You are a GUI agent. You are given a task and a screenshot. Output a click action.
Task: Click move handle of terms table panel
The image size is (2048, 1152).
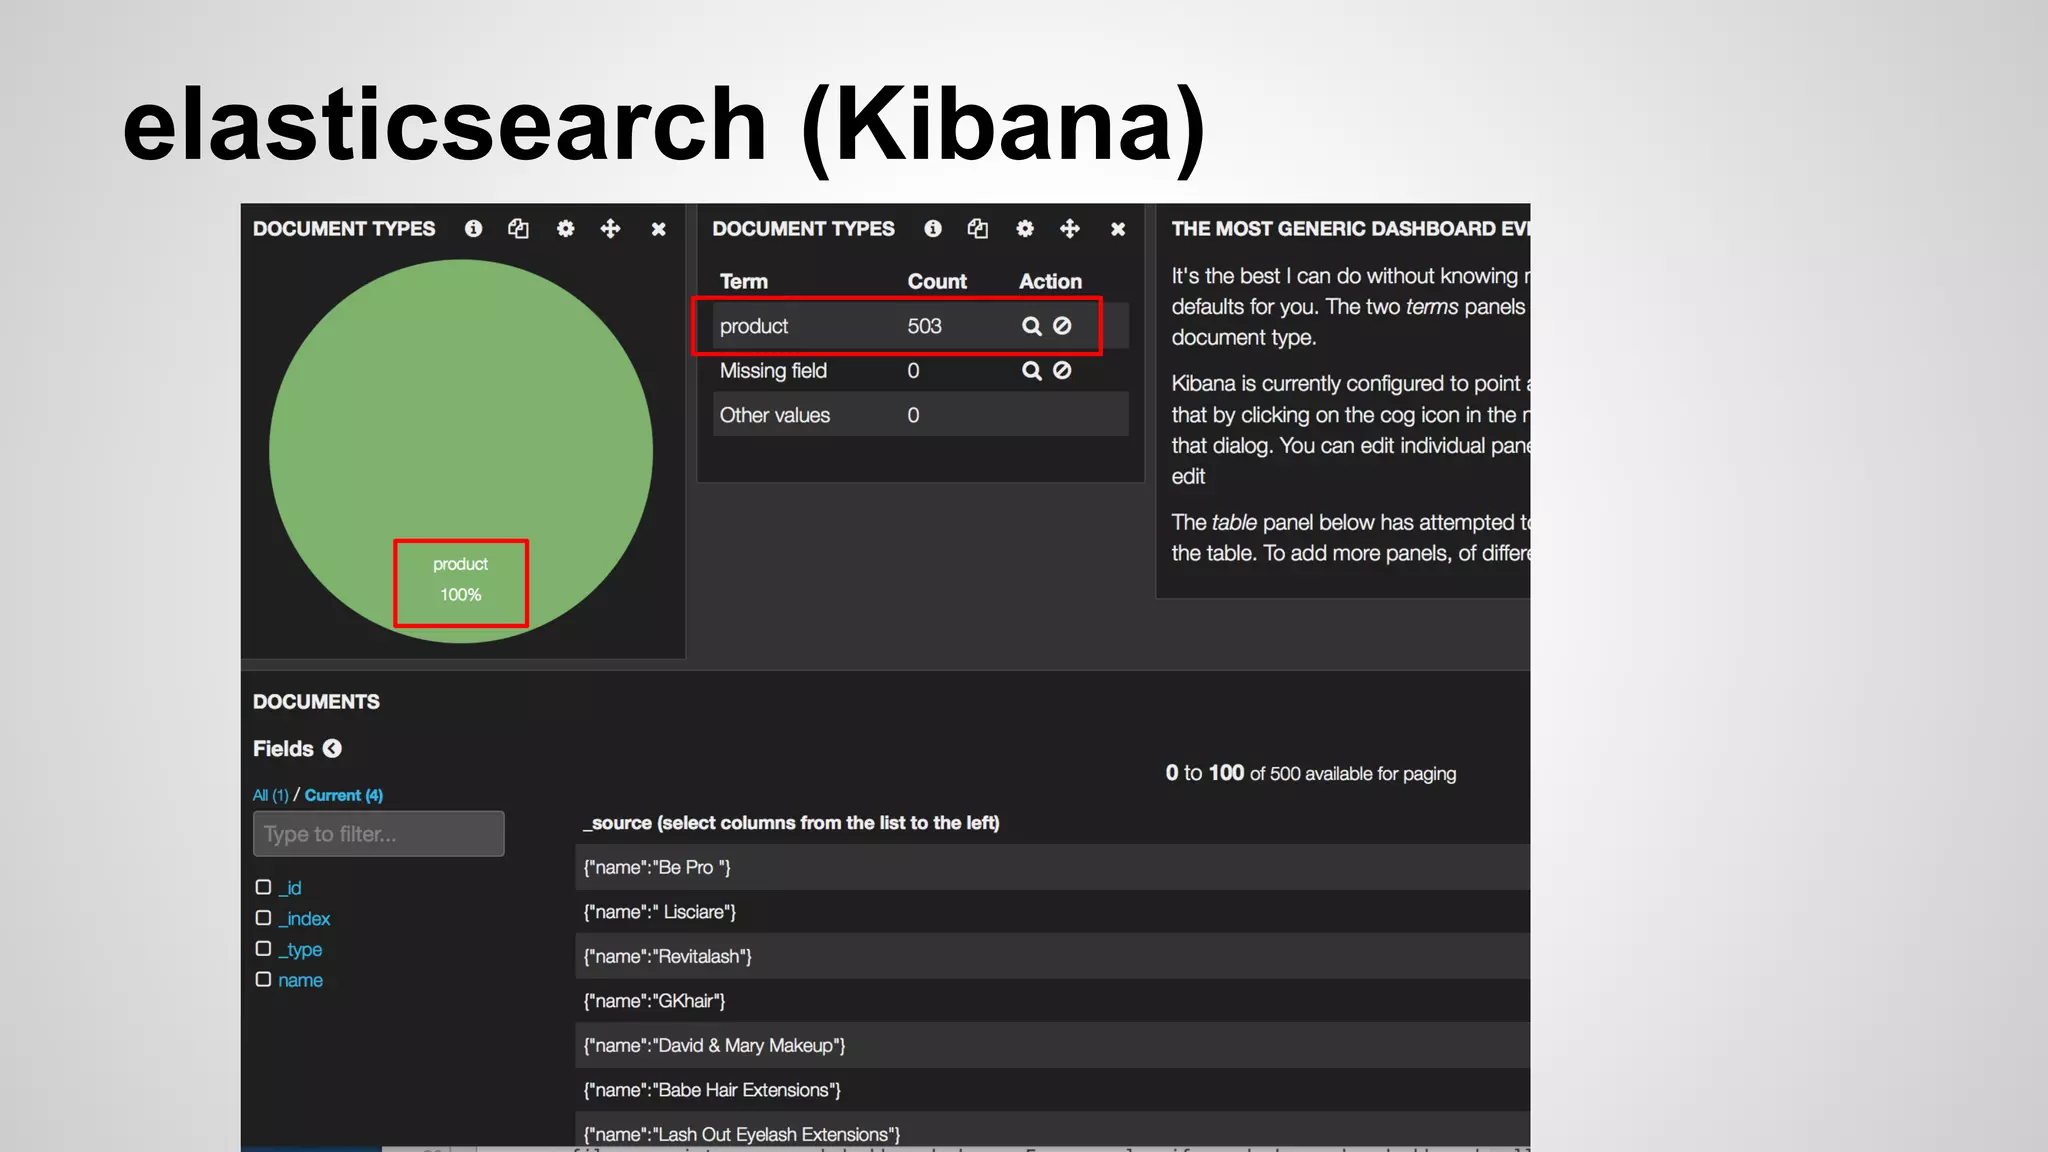click(1070, 229)
